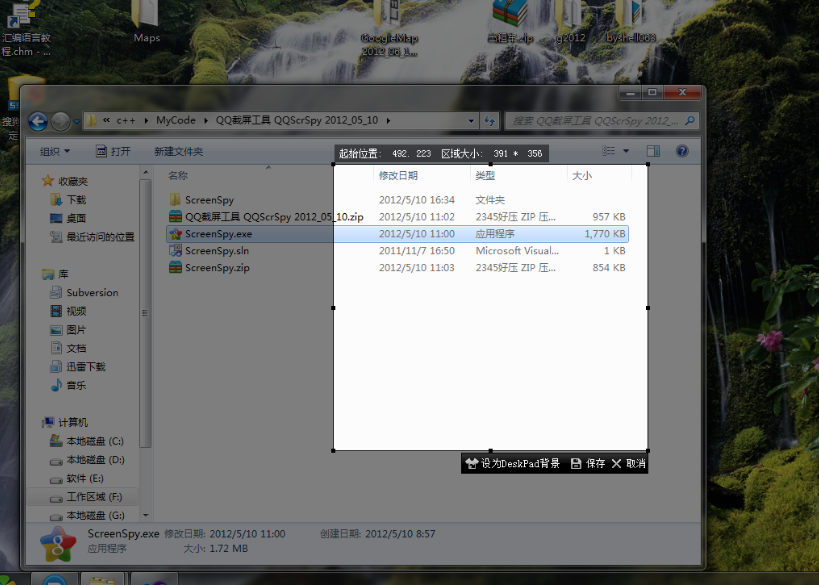
Task: Sort by 名称 column header
Action: click(x=178, y=176)
